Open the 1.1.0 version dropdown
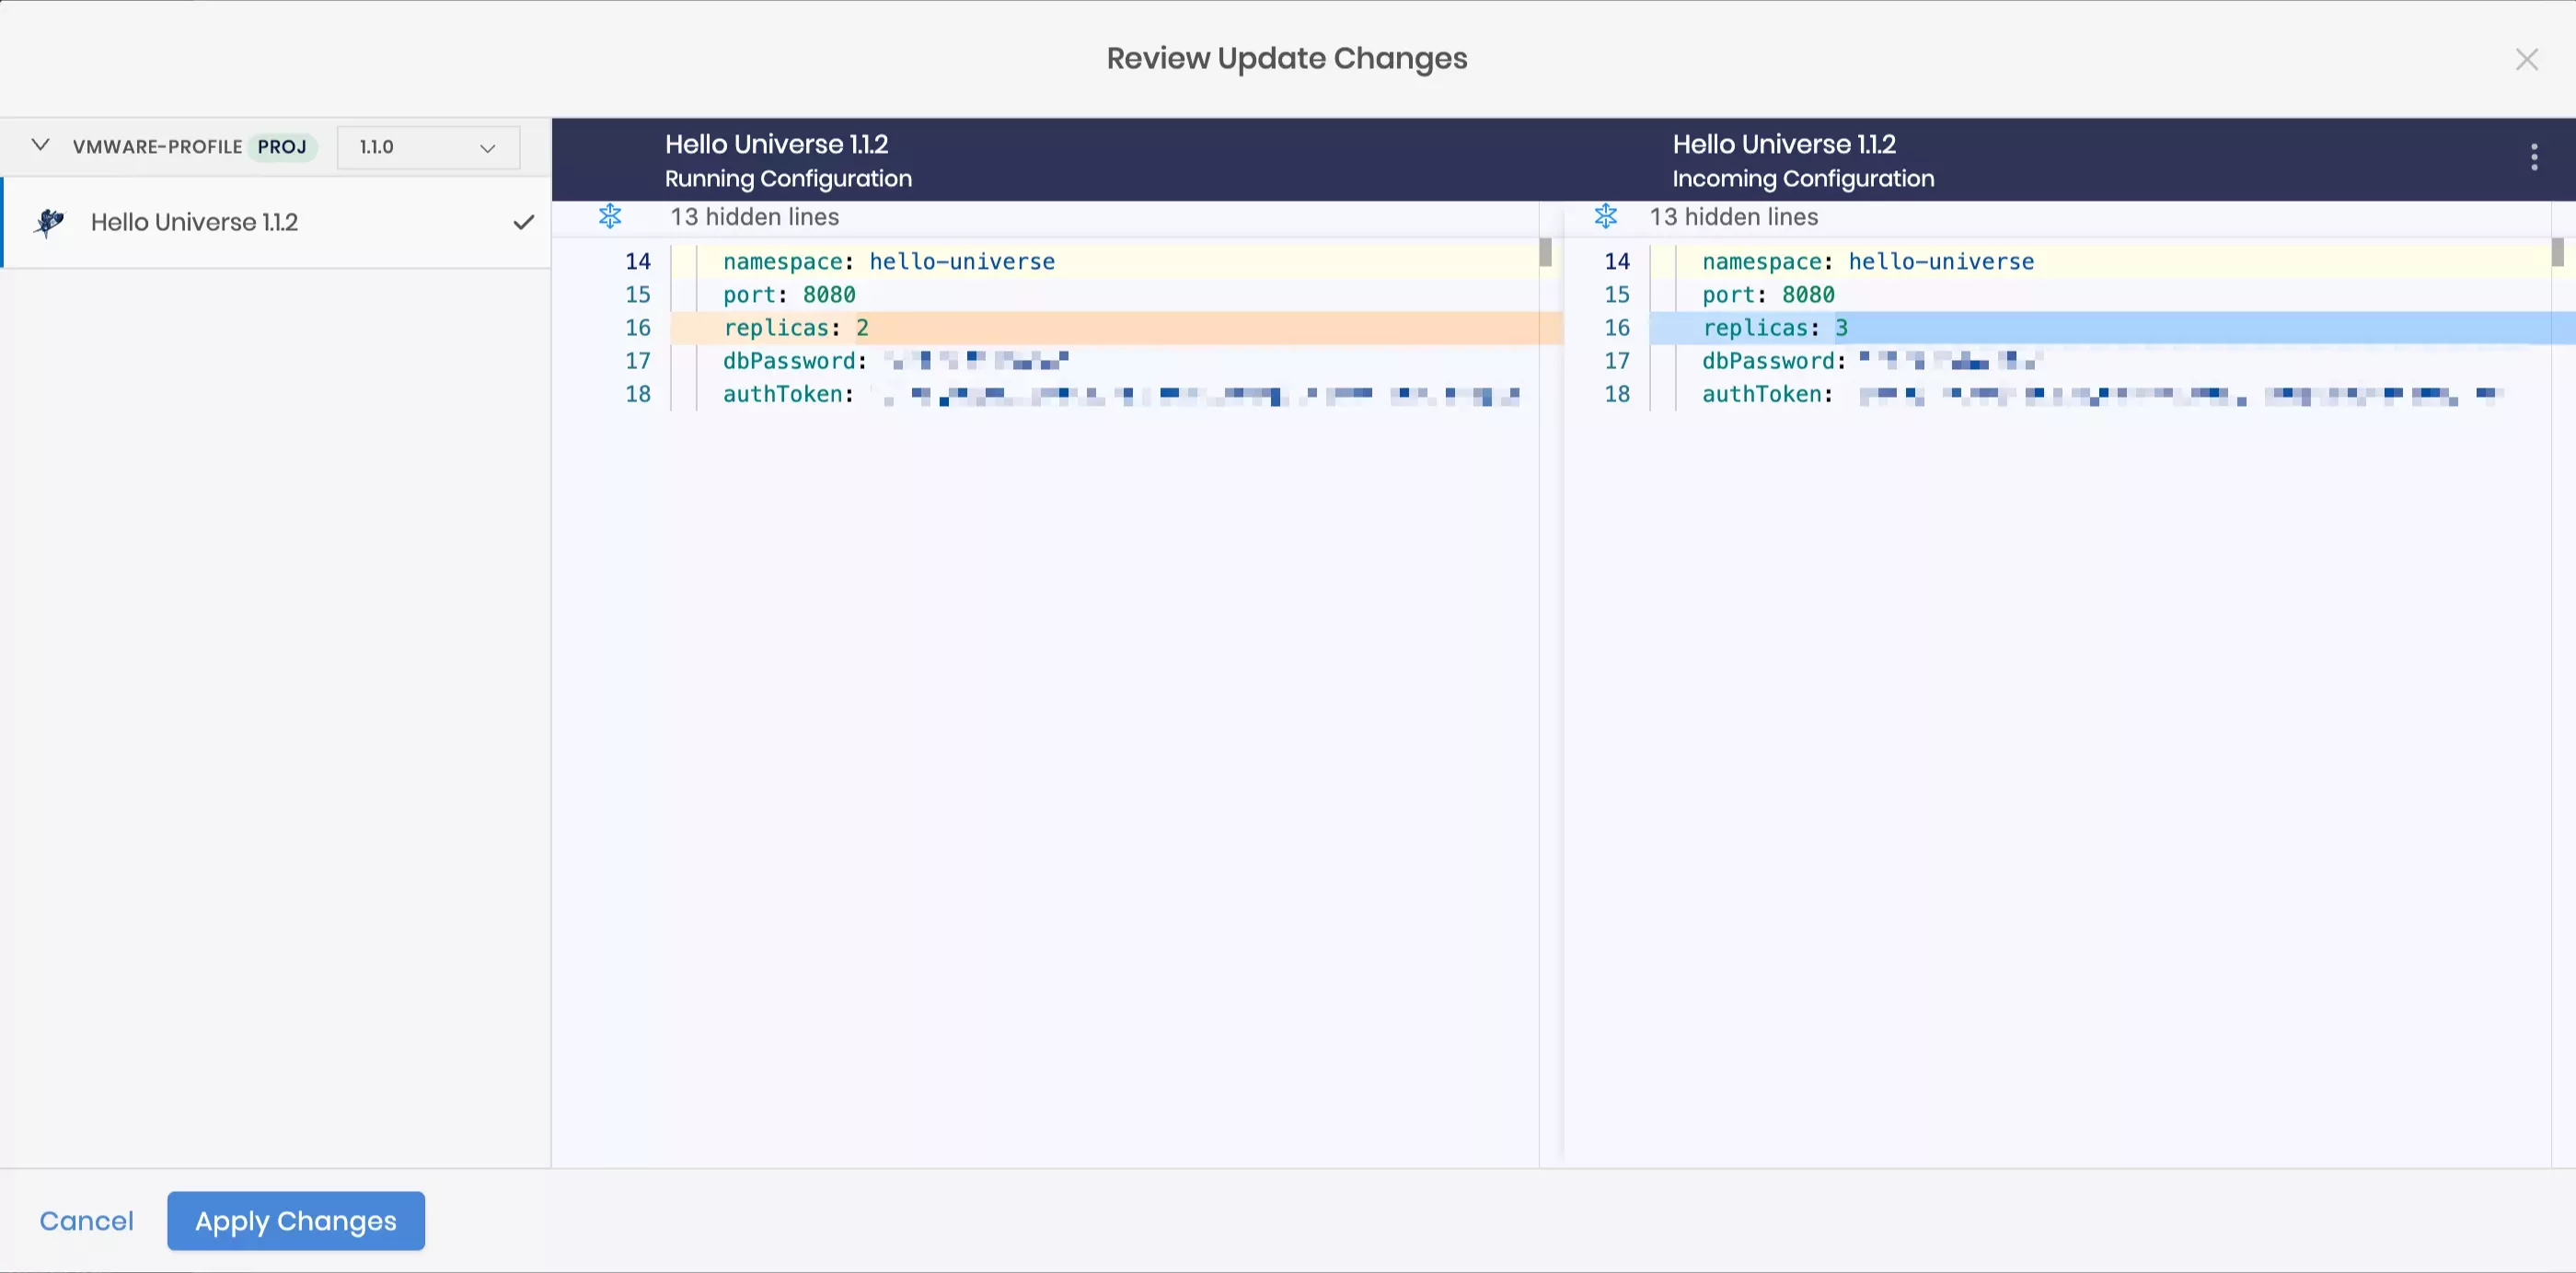Viewport: 2576px width, 1273px height. click(x=428, y=147)
